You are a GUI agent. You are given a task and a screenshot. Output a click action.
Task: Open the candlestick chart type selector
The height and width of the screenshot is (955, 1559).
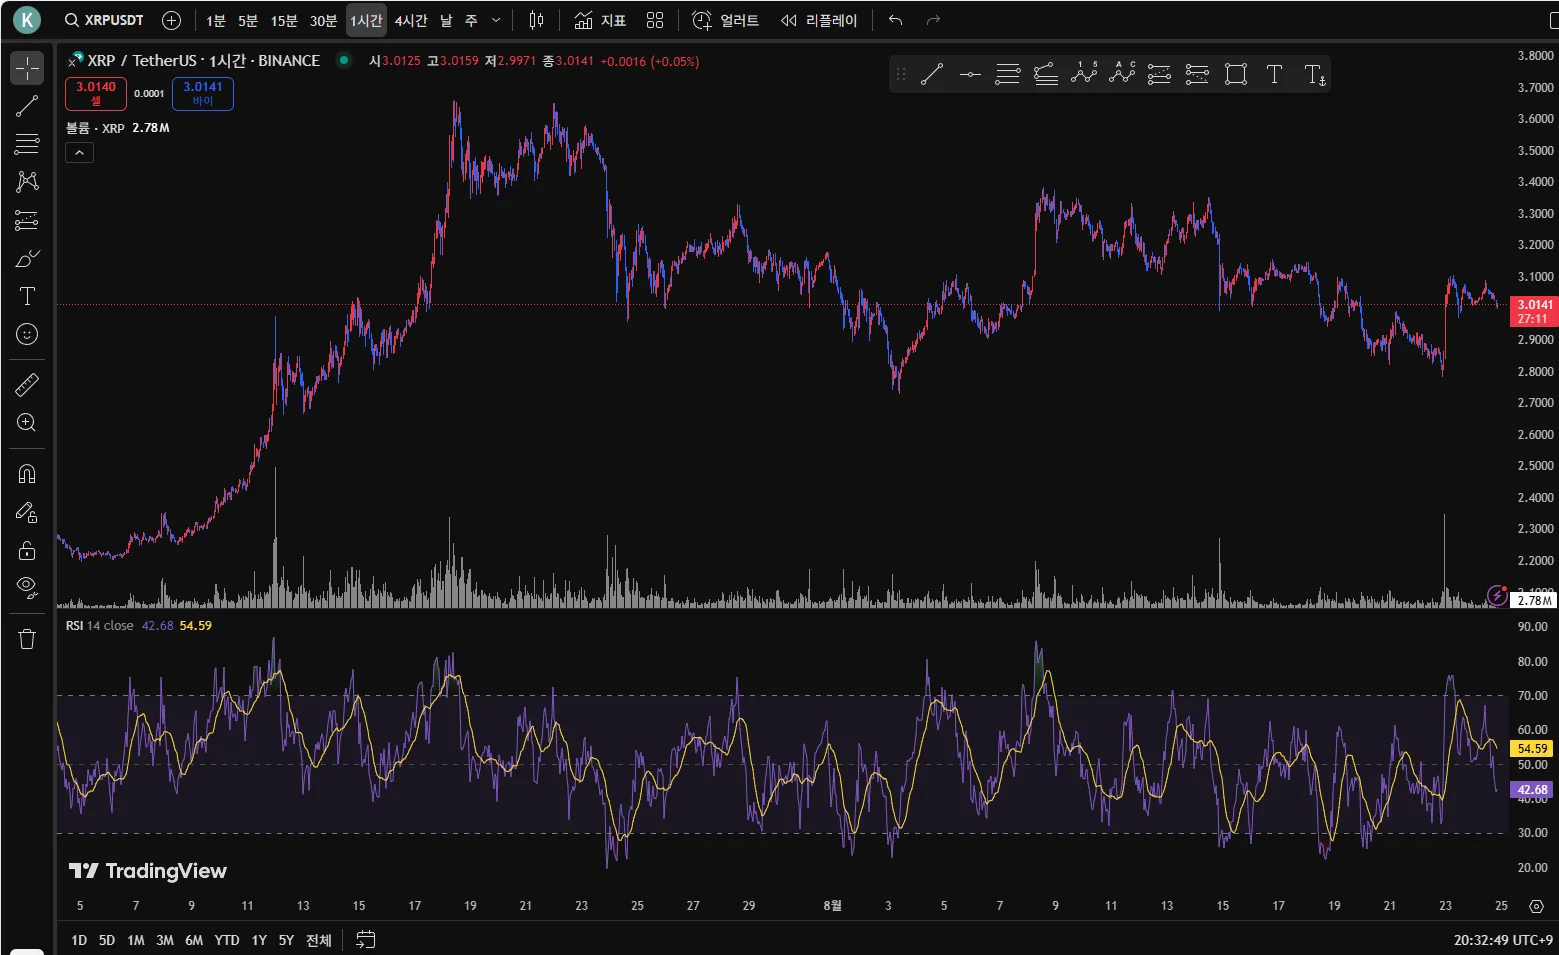[536, 20]
